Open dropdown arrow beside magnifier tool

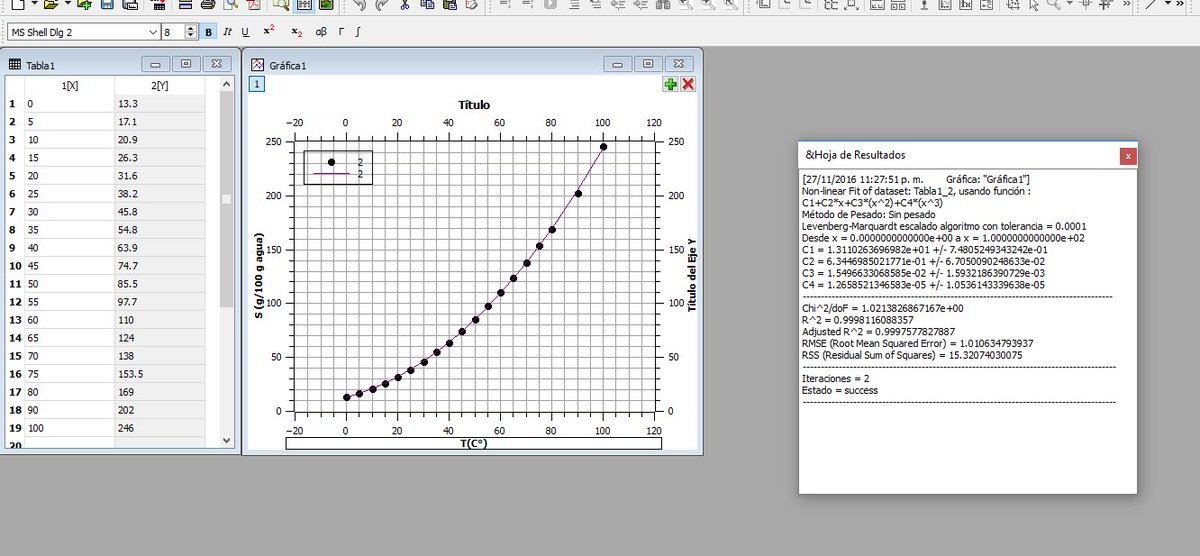1069,4
